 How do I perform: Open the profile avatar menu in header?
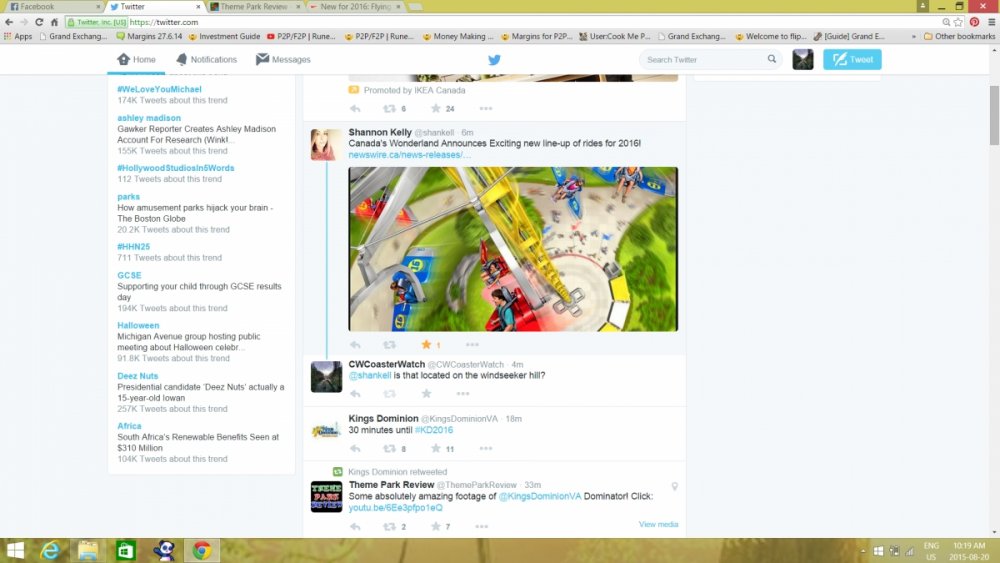pos(803,59)
